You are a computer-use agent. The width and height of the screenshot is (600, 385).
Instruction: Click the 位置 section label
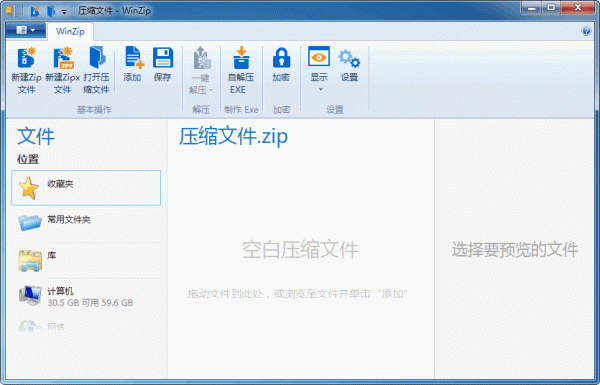pos(28,159)
